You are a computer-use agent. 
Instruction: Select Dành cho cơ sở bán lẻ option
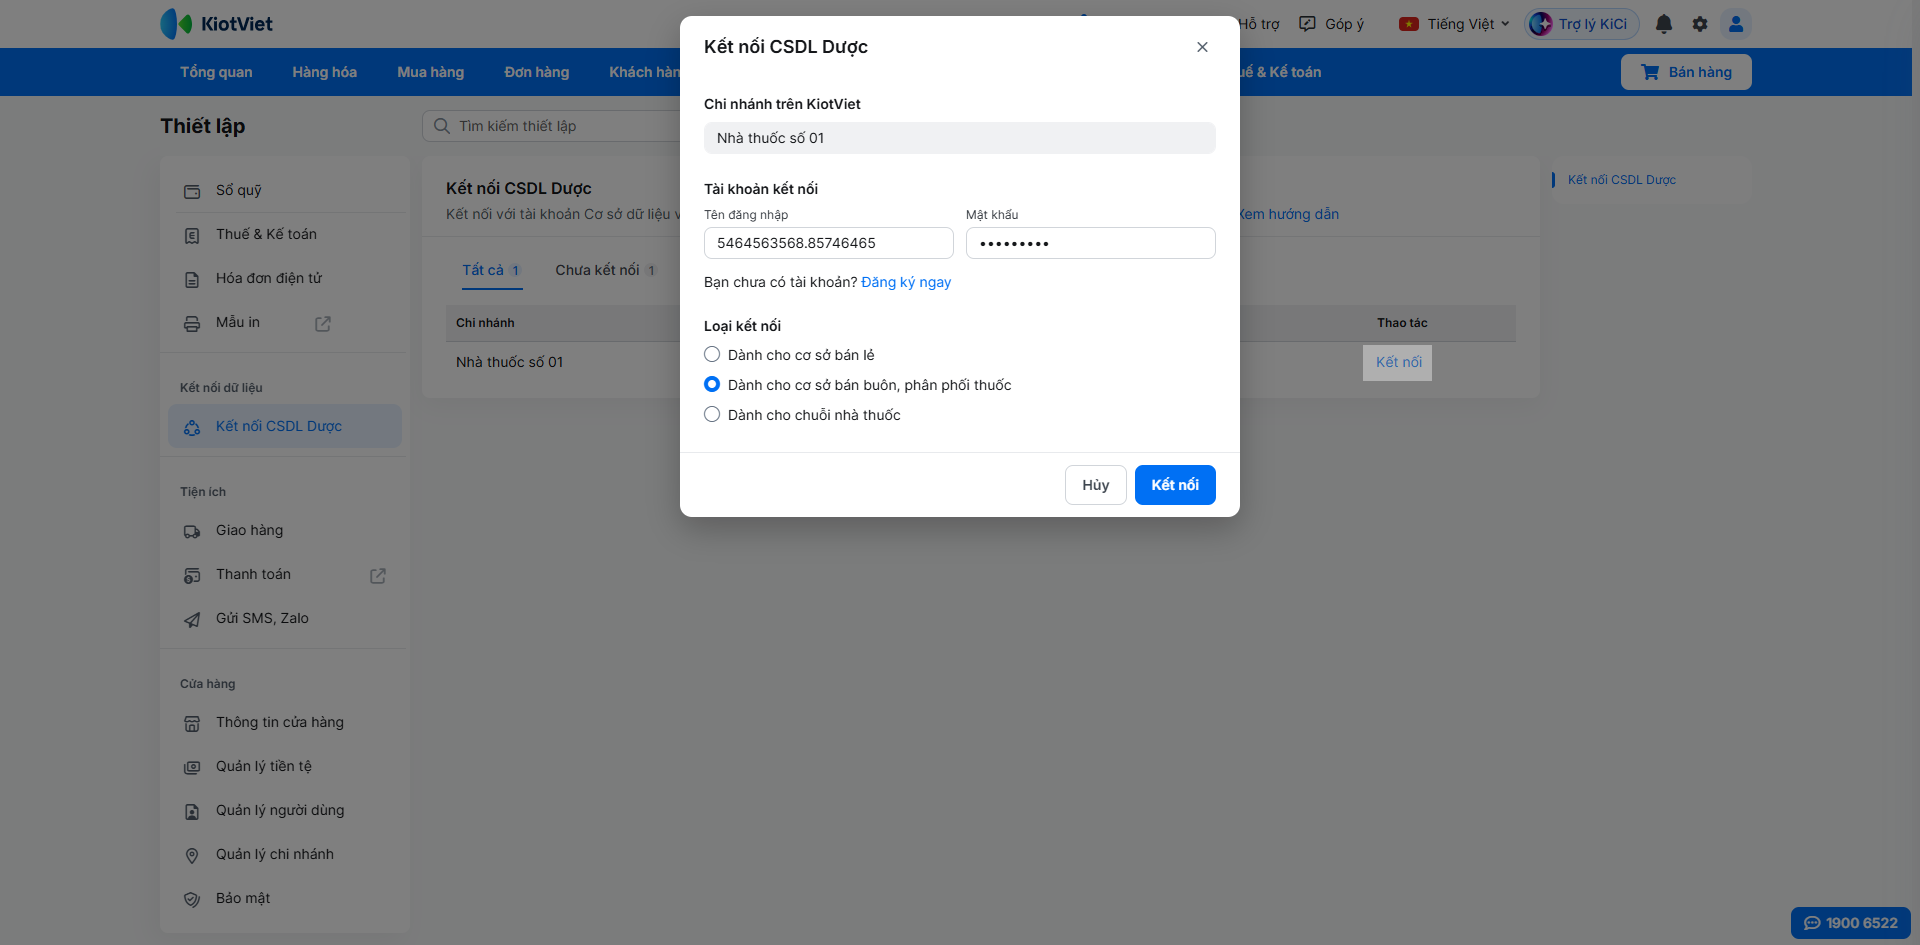point(712,355)
